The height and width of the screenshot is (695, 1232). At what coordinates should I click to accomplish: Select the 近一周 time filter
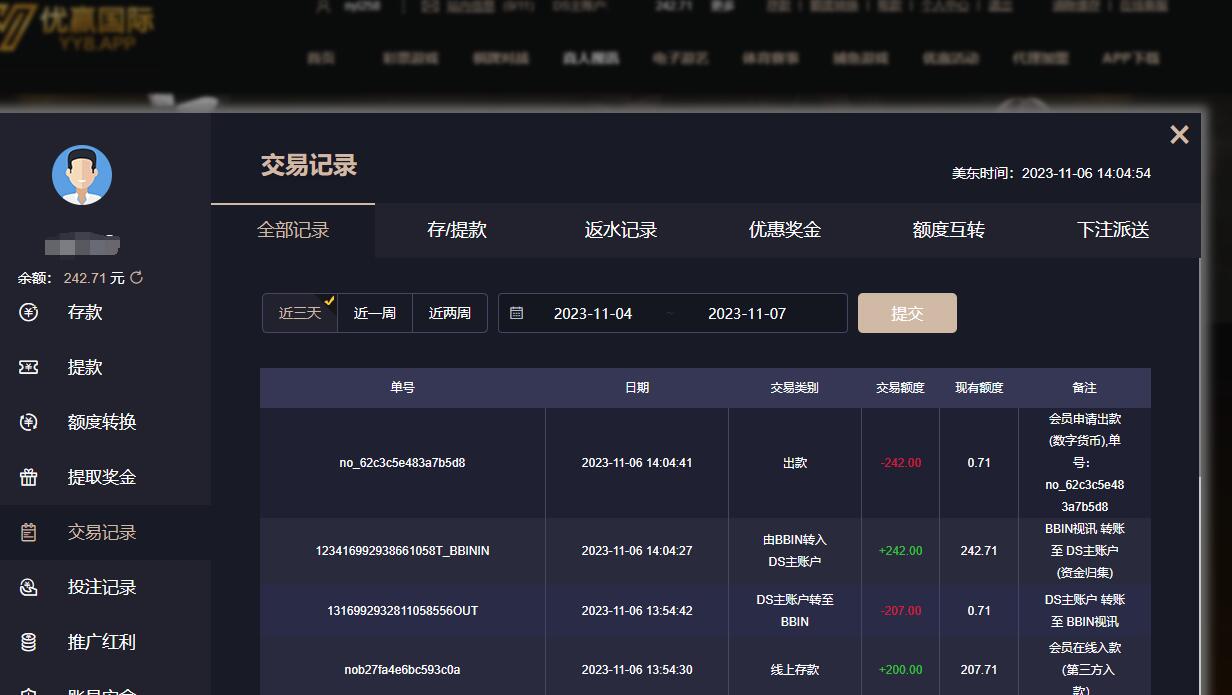point(375,313)
